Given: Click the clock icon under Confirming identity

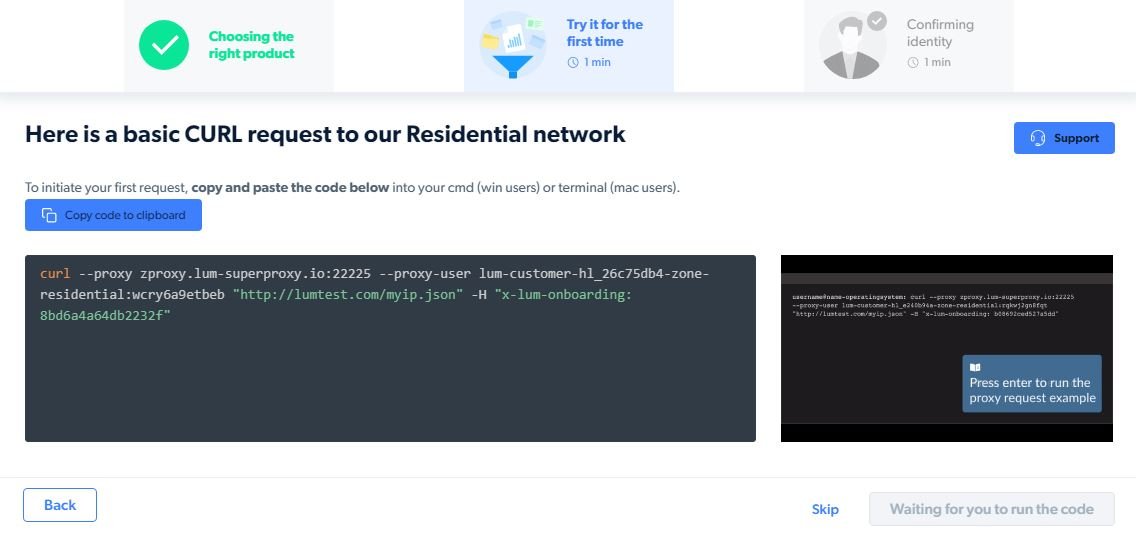Looking at the screenshot, I should point(913,62).
